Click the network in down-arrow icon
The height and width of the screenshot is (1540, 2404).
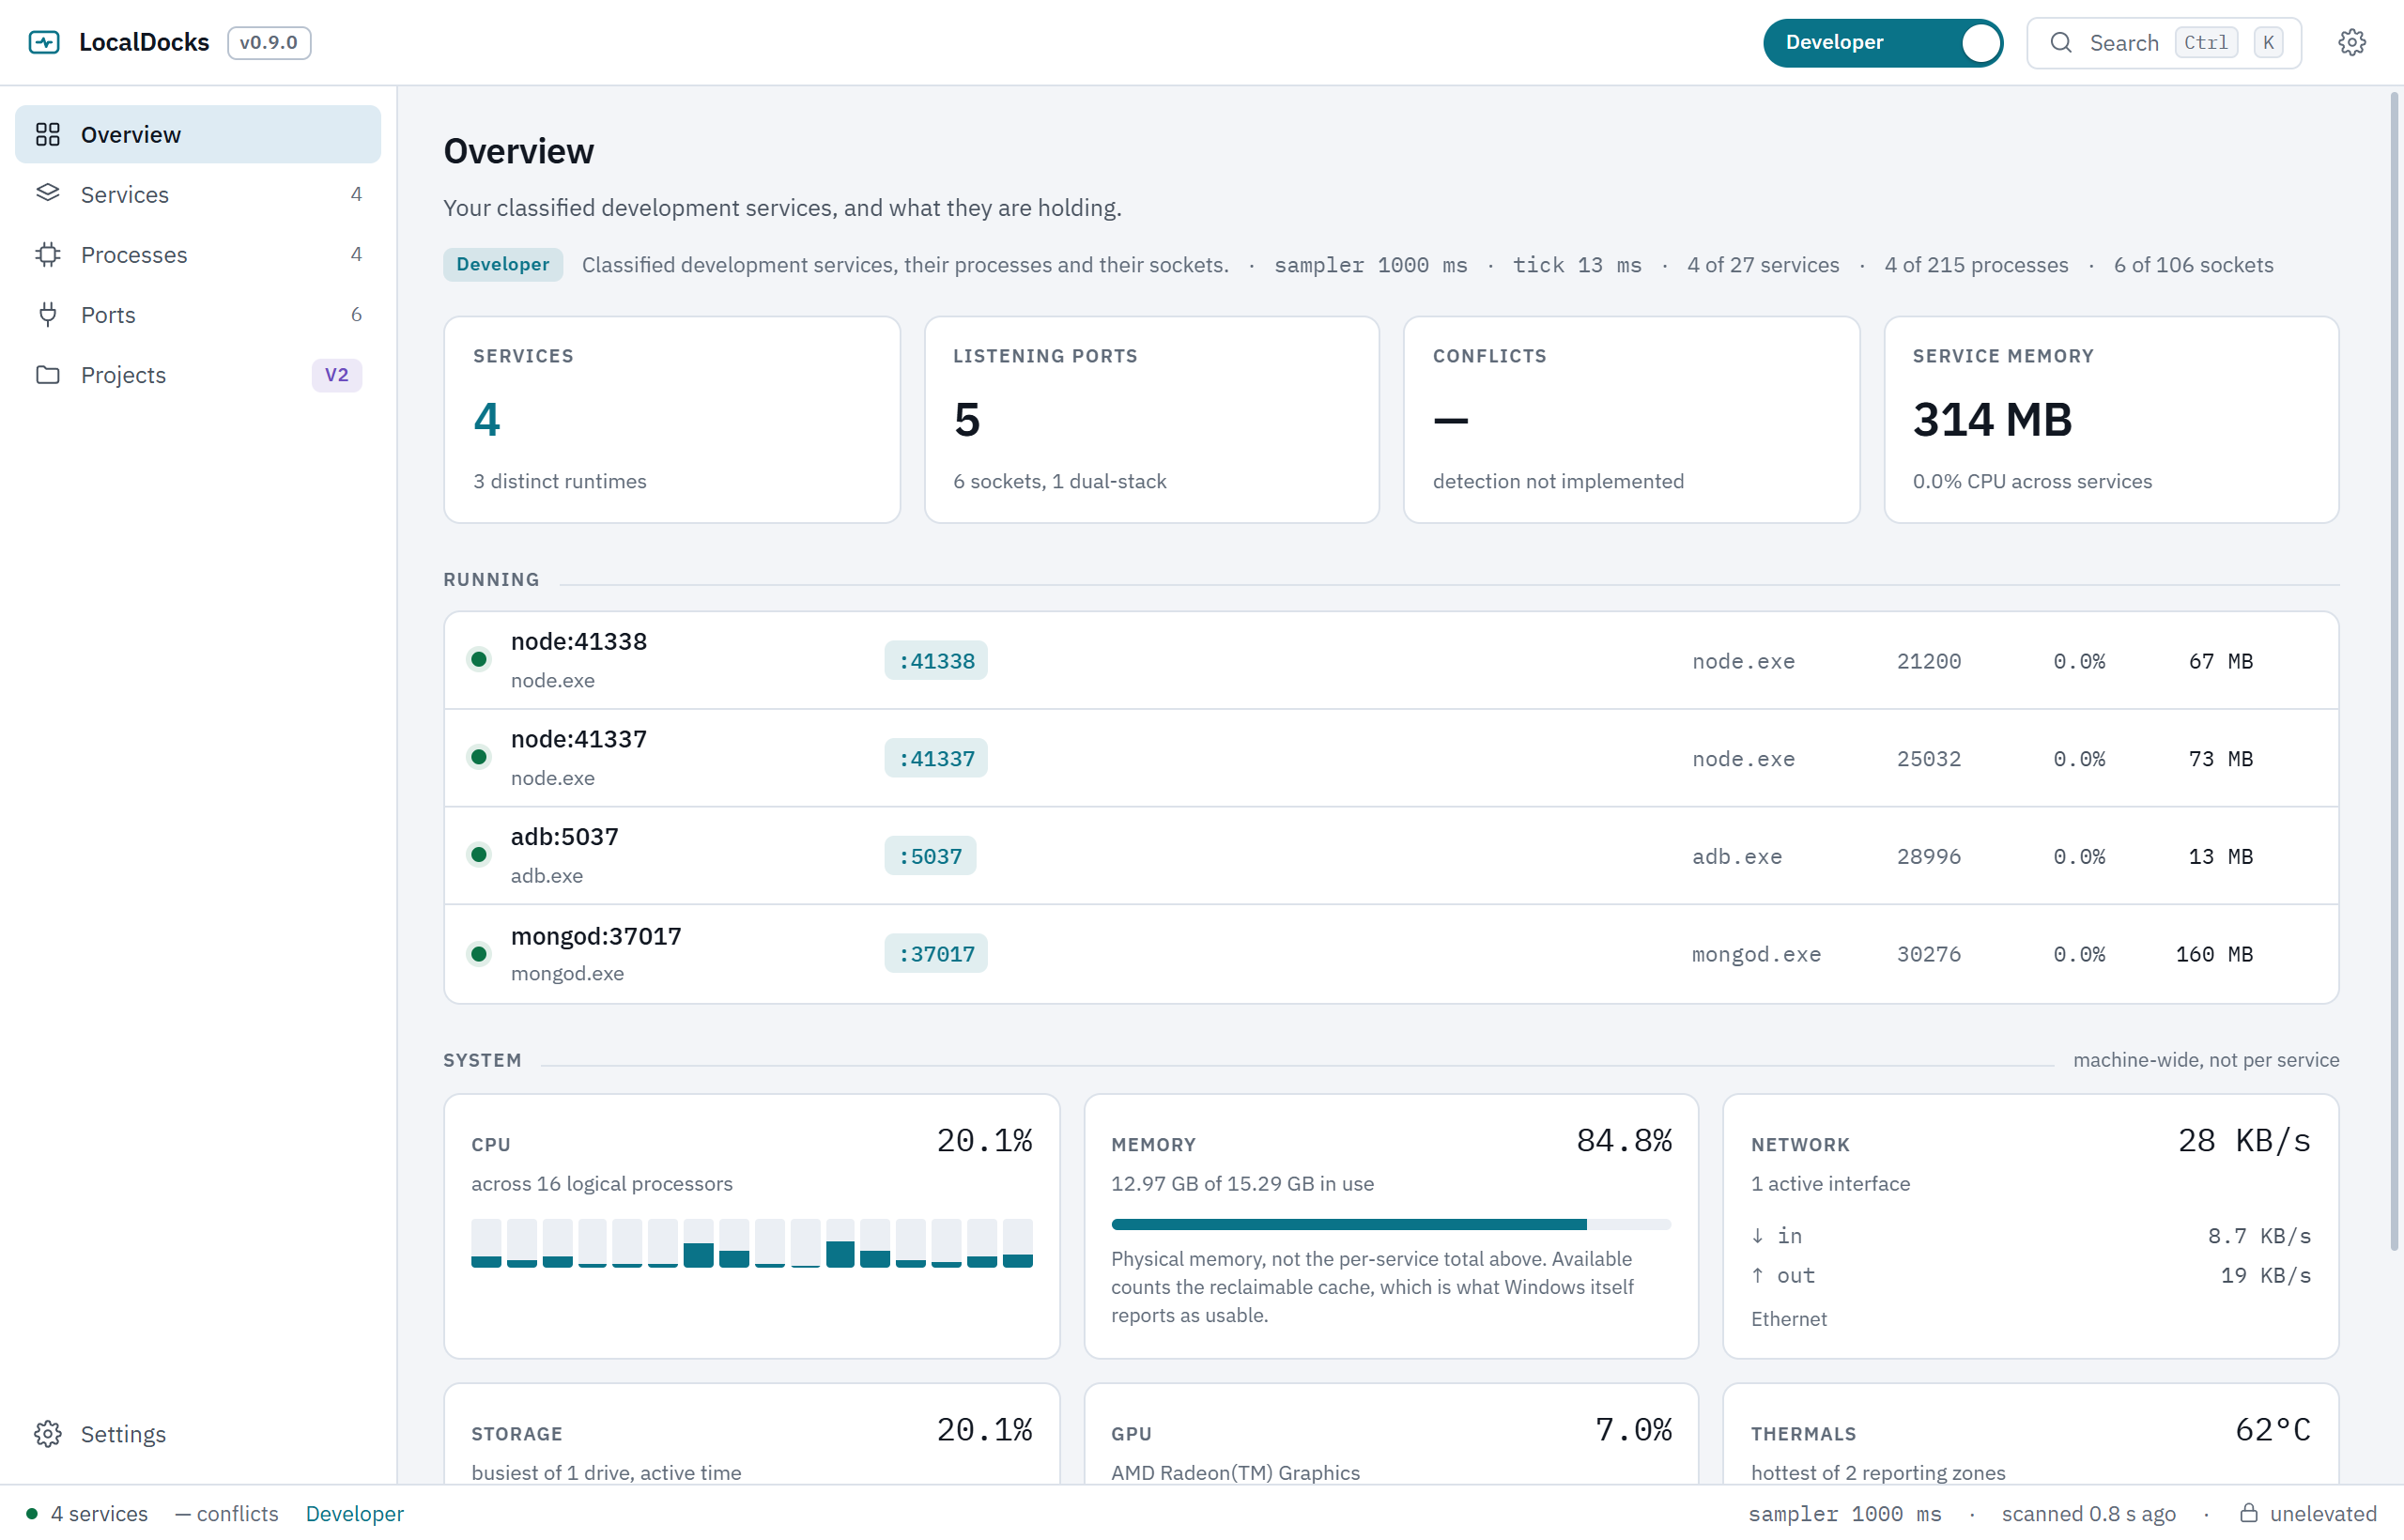[1757, 1235]
